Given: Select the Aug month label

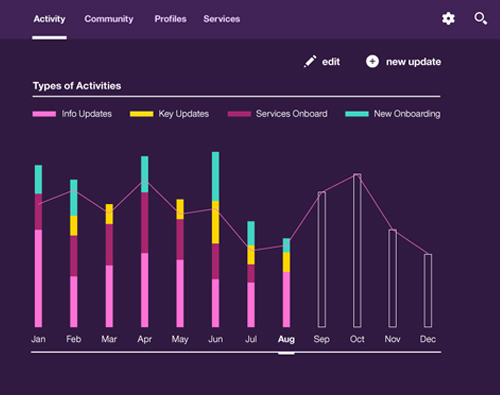Looking at the screenshot, I should point(286,339).
